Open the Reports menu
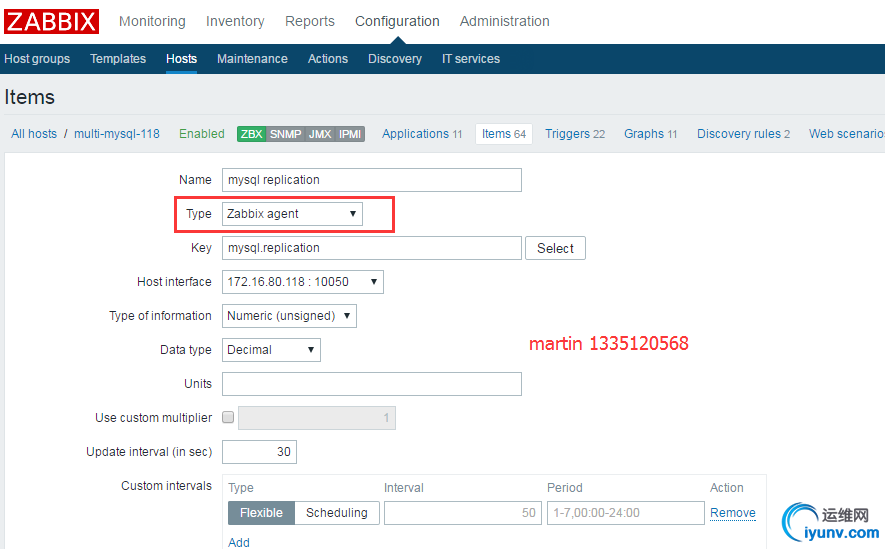 pos(310,21)
